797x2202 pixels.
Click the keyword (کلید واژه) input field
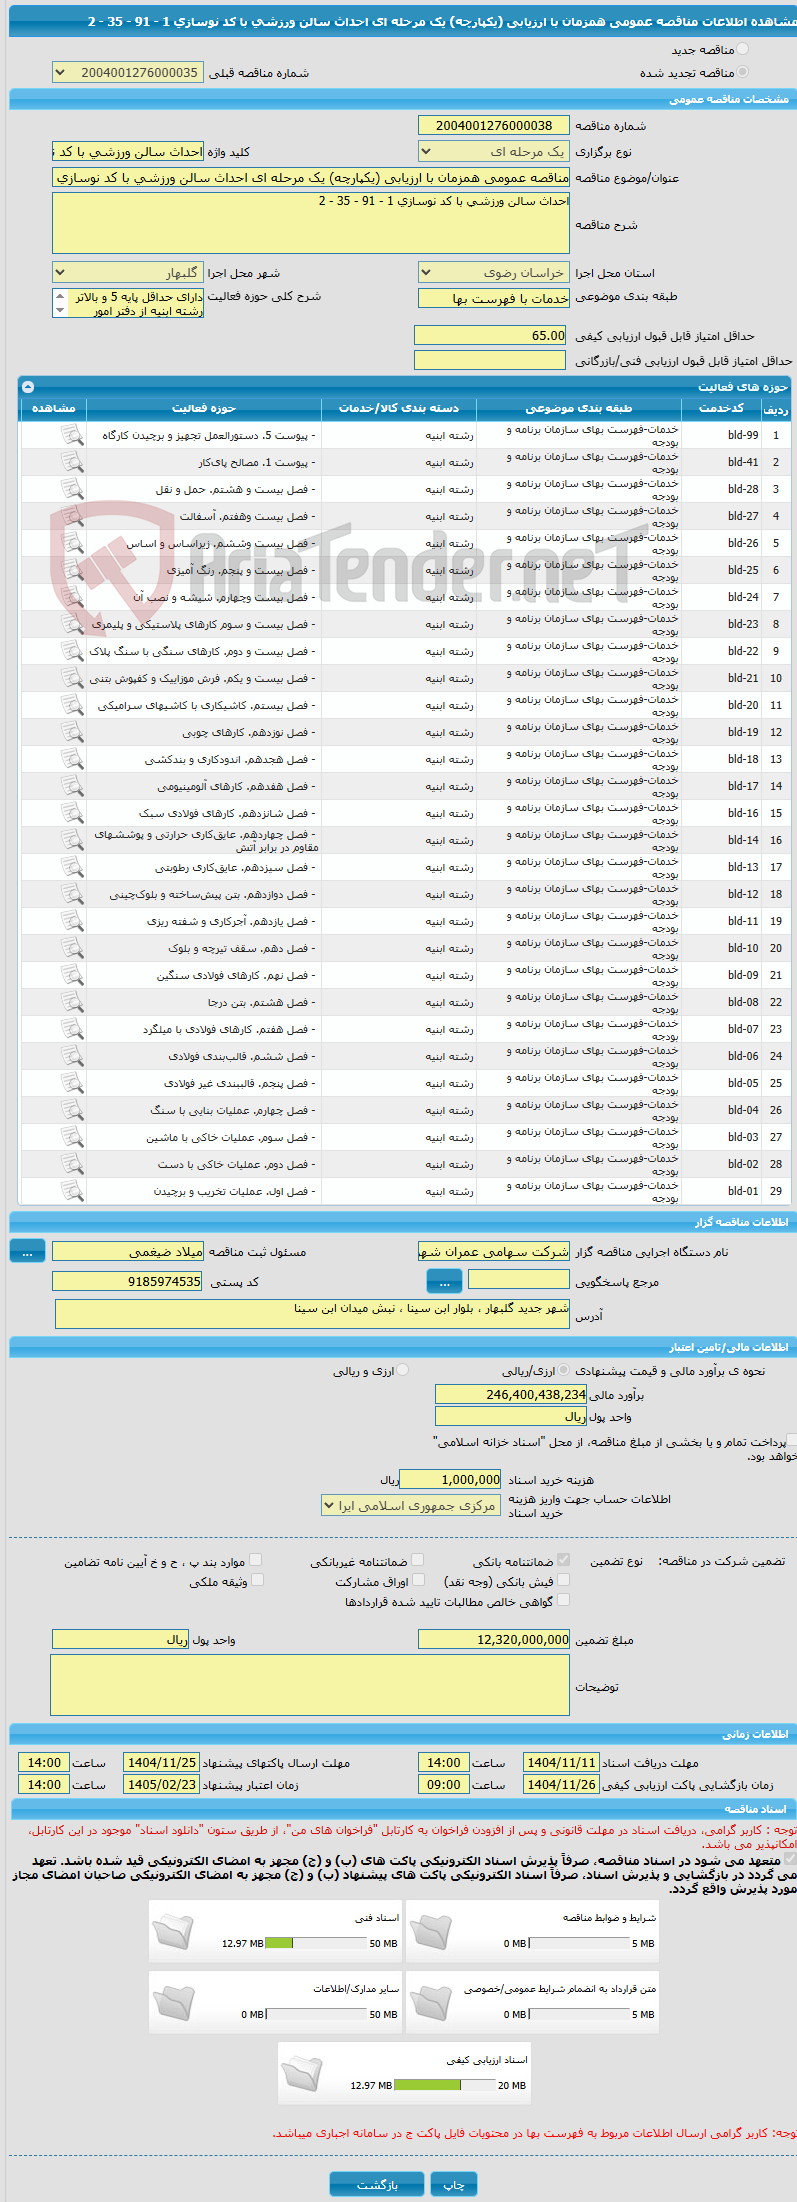[127, 152]
